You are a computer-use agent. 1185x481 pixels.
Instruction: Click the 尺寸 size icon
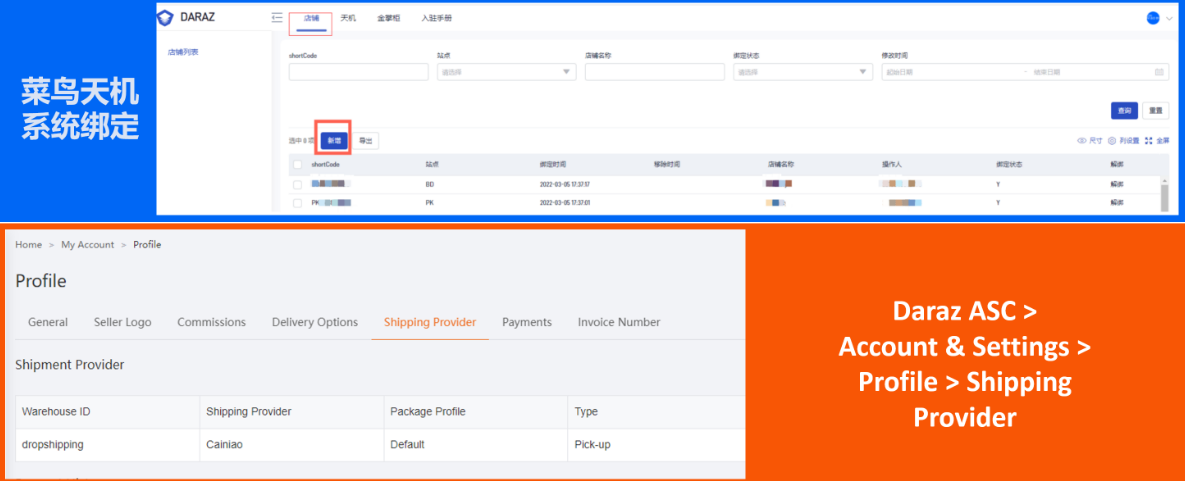(1082, 141)
